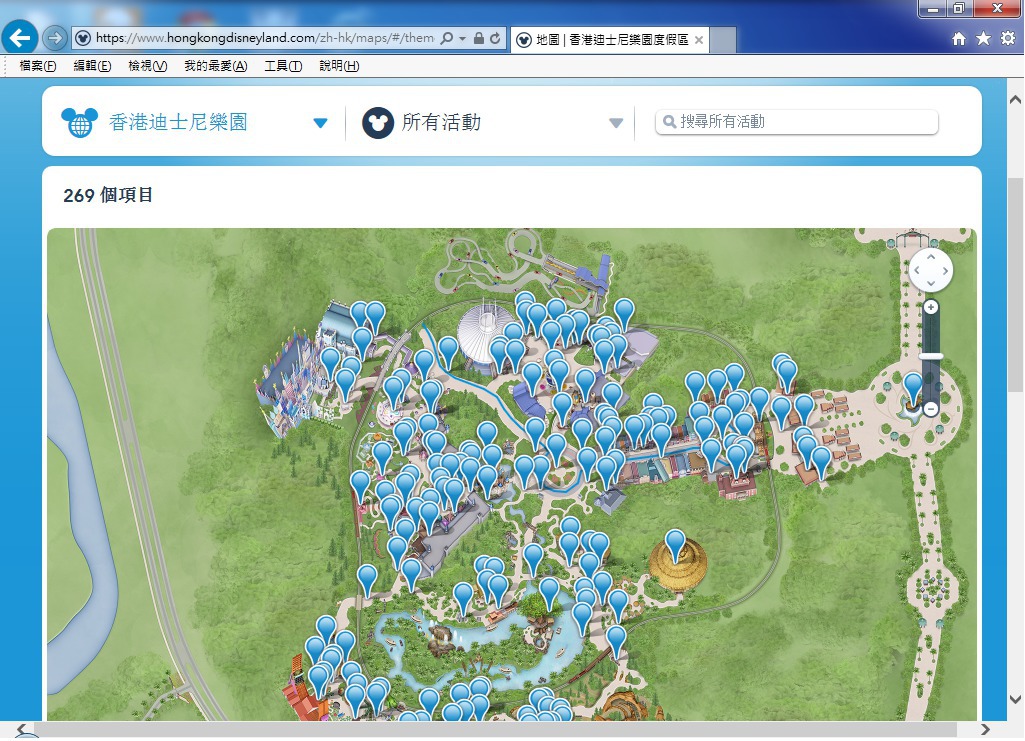Click the 香港迪士尼樂園 park name text

point(178,122)
